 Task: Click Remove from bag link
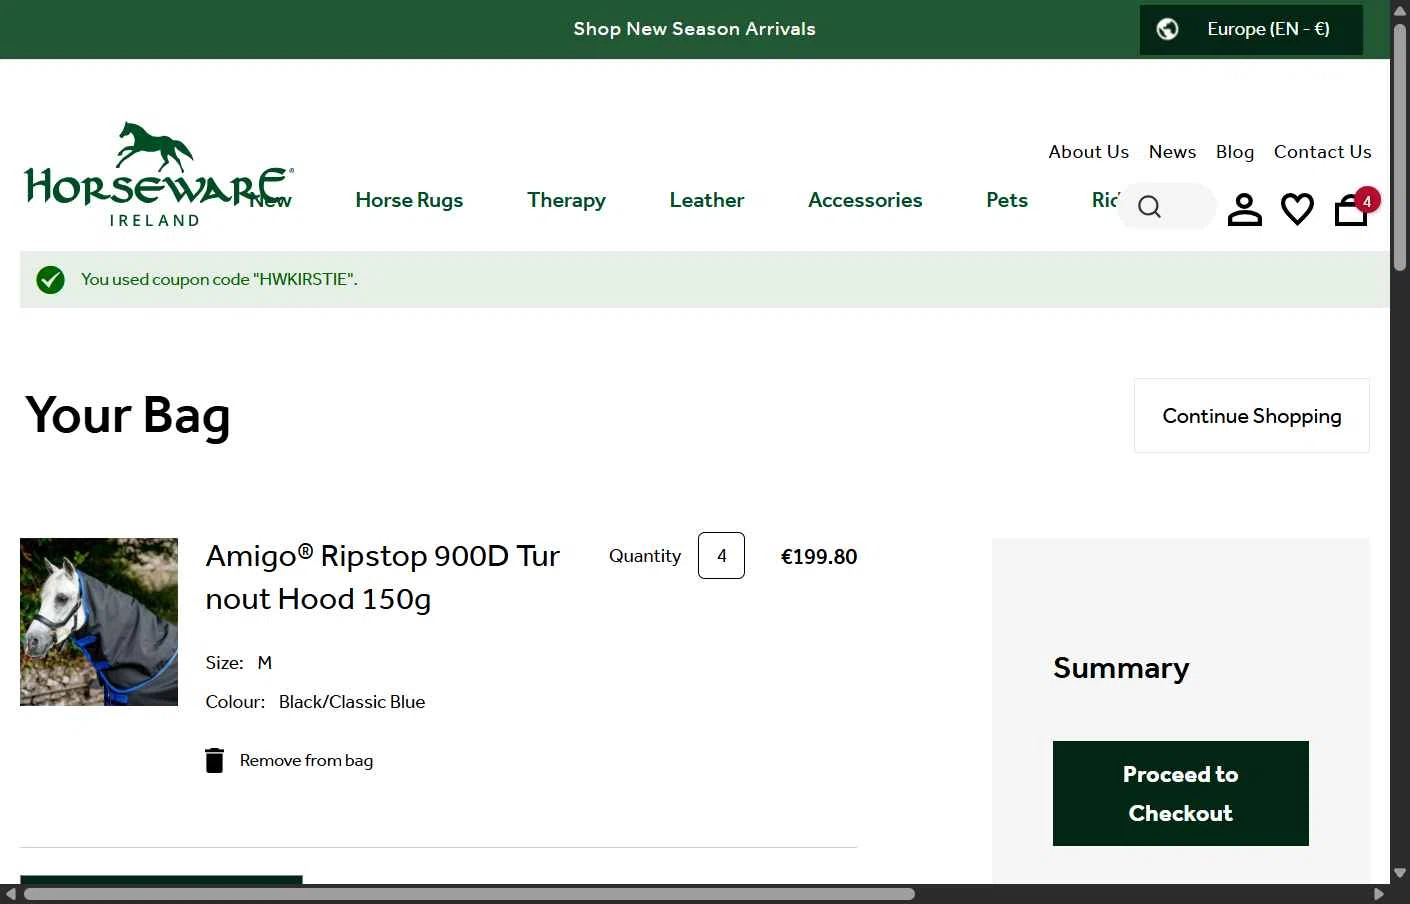(x=306, y=760)
